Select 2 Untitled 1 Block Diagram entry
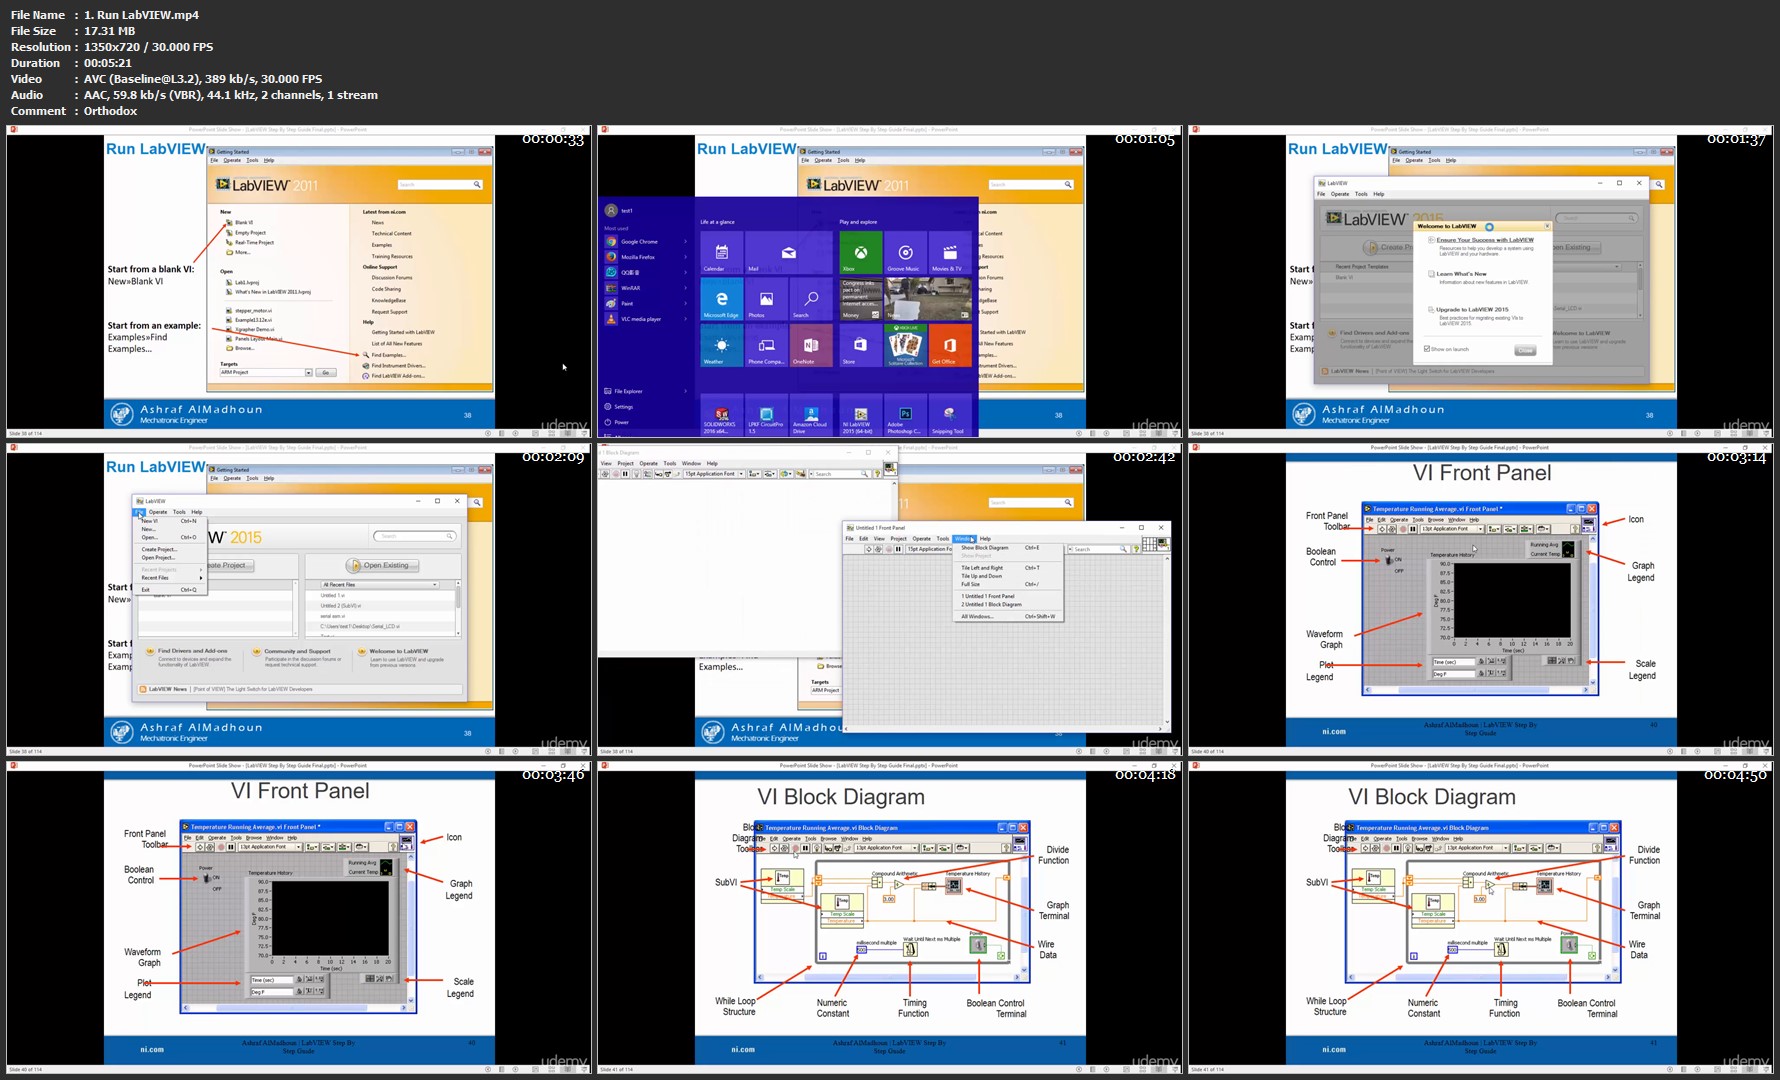The image size is (1780, 1080). [1007, 604]
